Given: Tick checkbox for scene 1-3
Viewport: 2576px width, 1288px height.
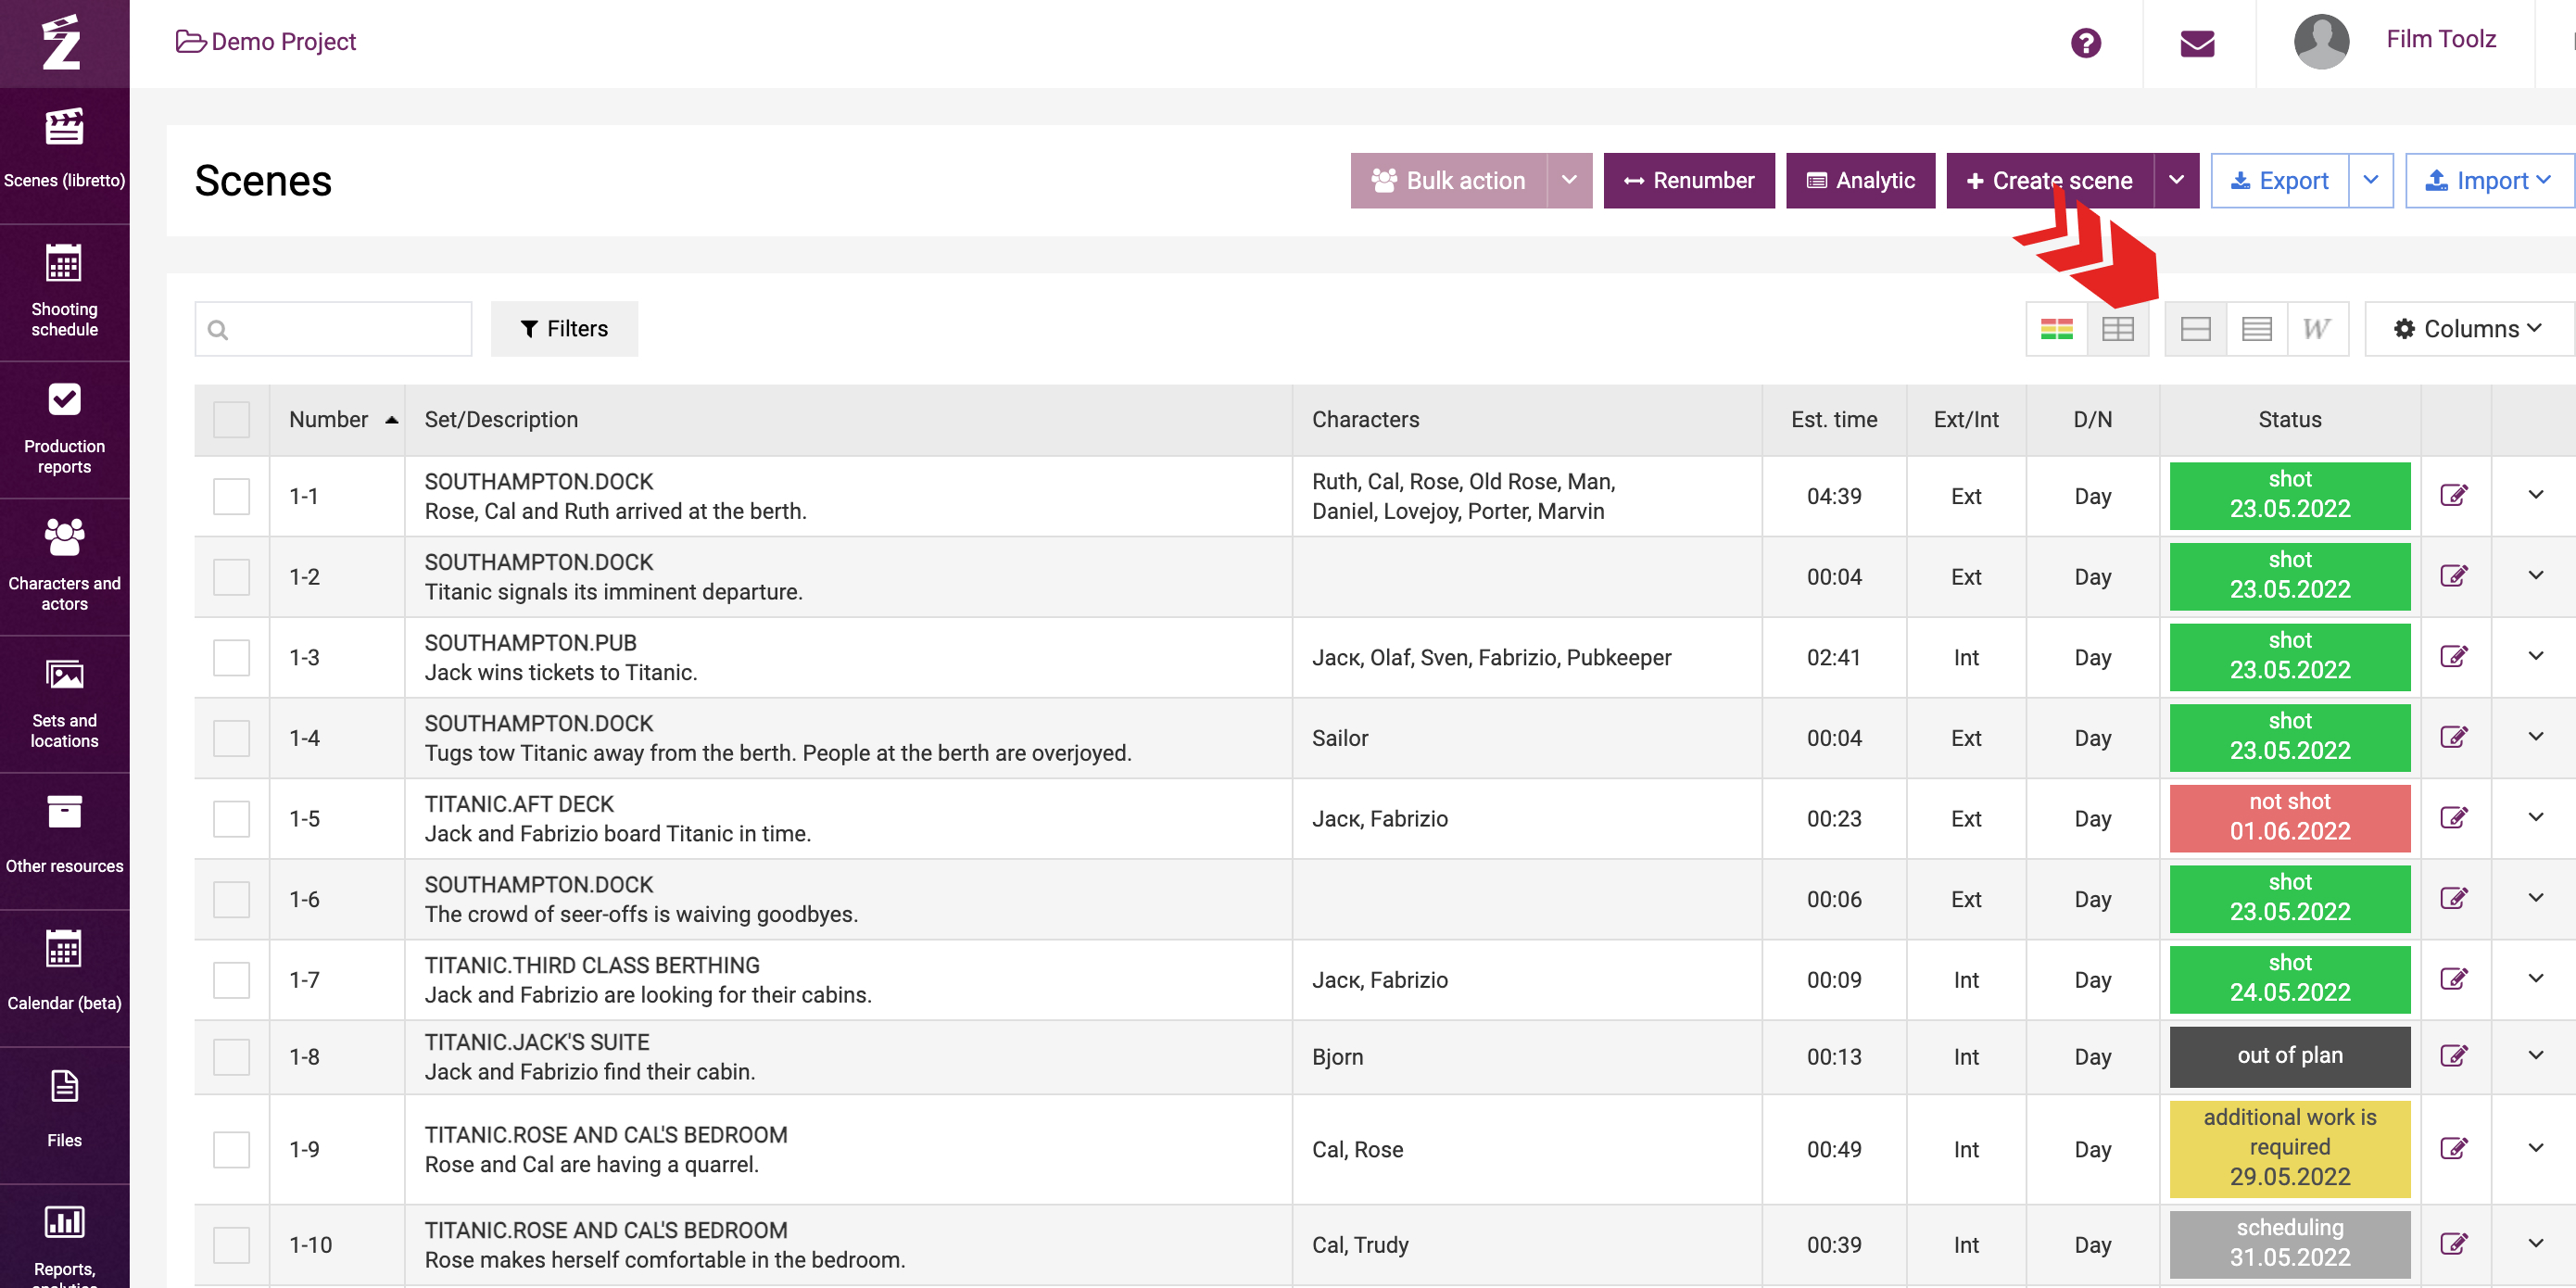Looking at the screenshot, I should 231,658.
